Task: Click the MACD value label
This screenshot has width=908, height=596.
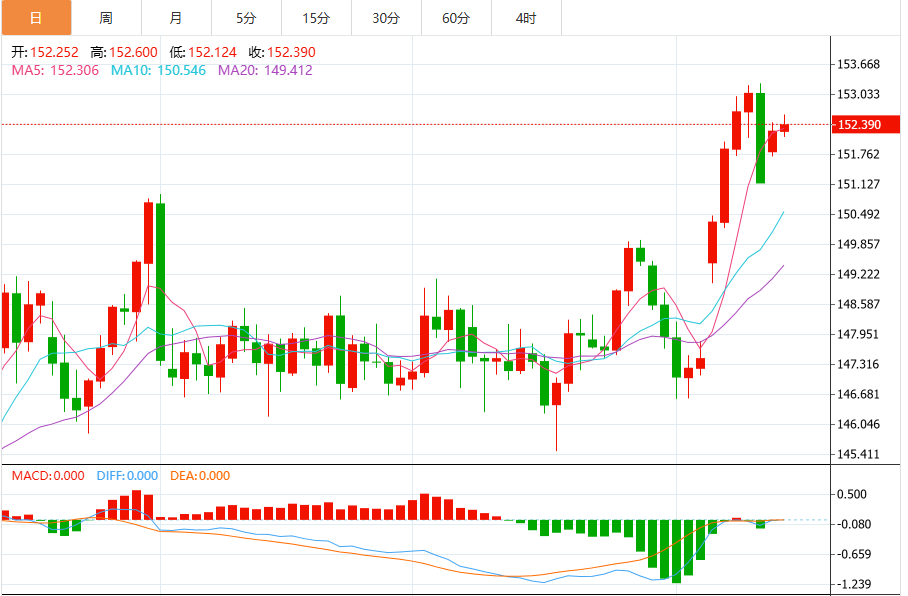Action: point(48,476)
